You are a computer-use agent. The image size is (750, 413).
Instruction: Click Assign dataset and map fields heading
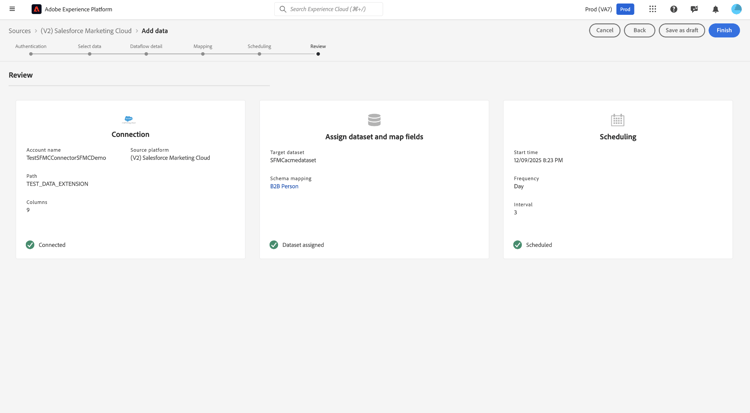(x=374, y=137)
